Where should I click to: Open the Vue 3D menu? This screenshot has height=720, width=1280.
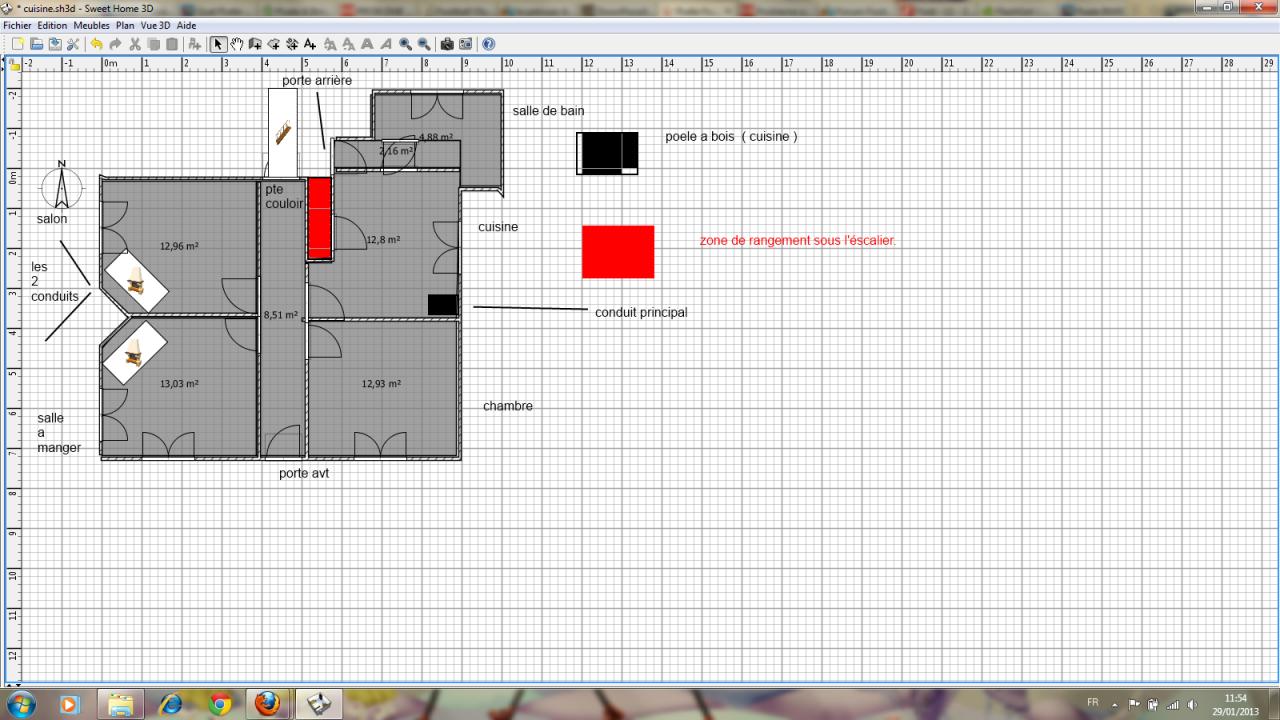[x=155, y=25]
